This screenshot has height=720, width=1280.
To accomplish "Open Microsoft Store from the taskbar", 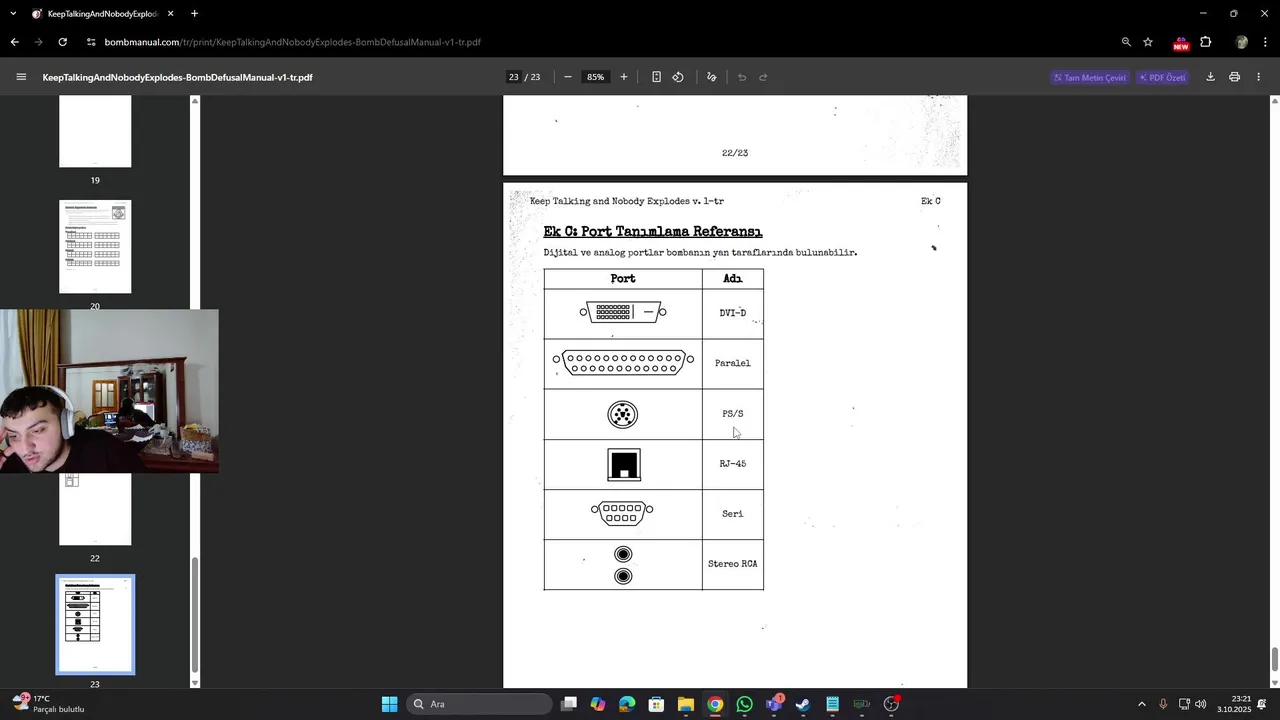I will 656,704.
